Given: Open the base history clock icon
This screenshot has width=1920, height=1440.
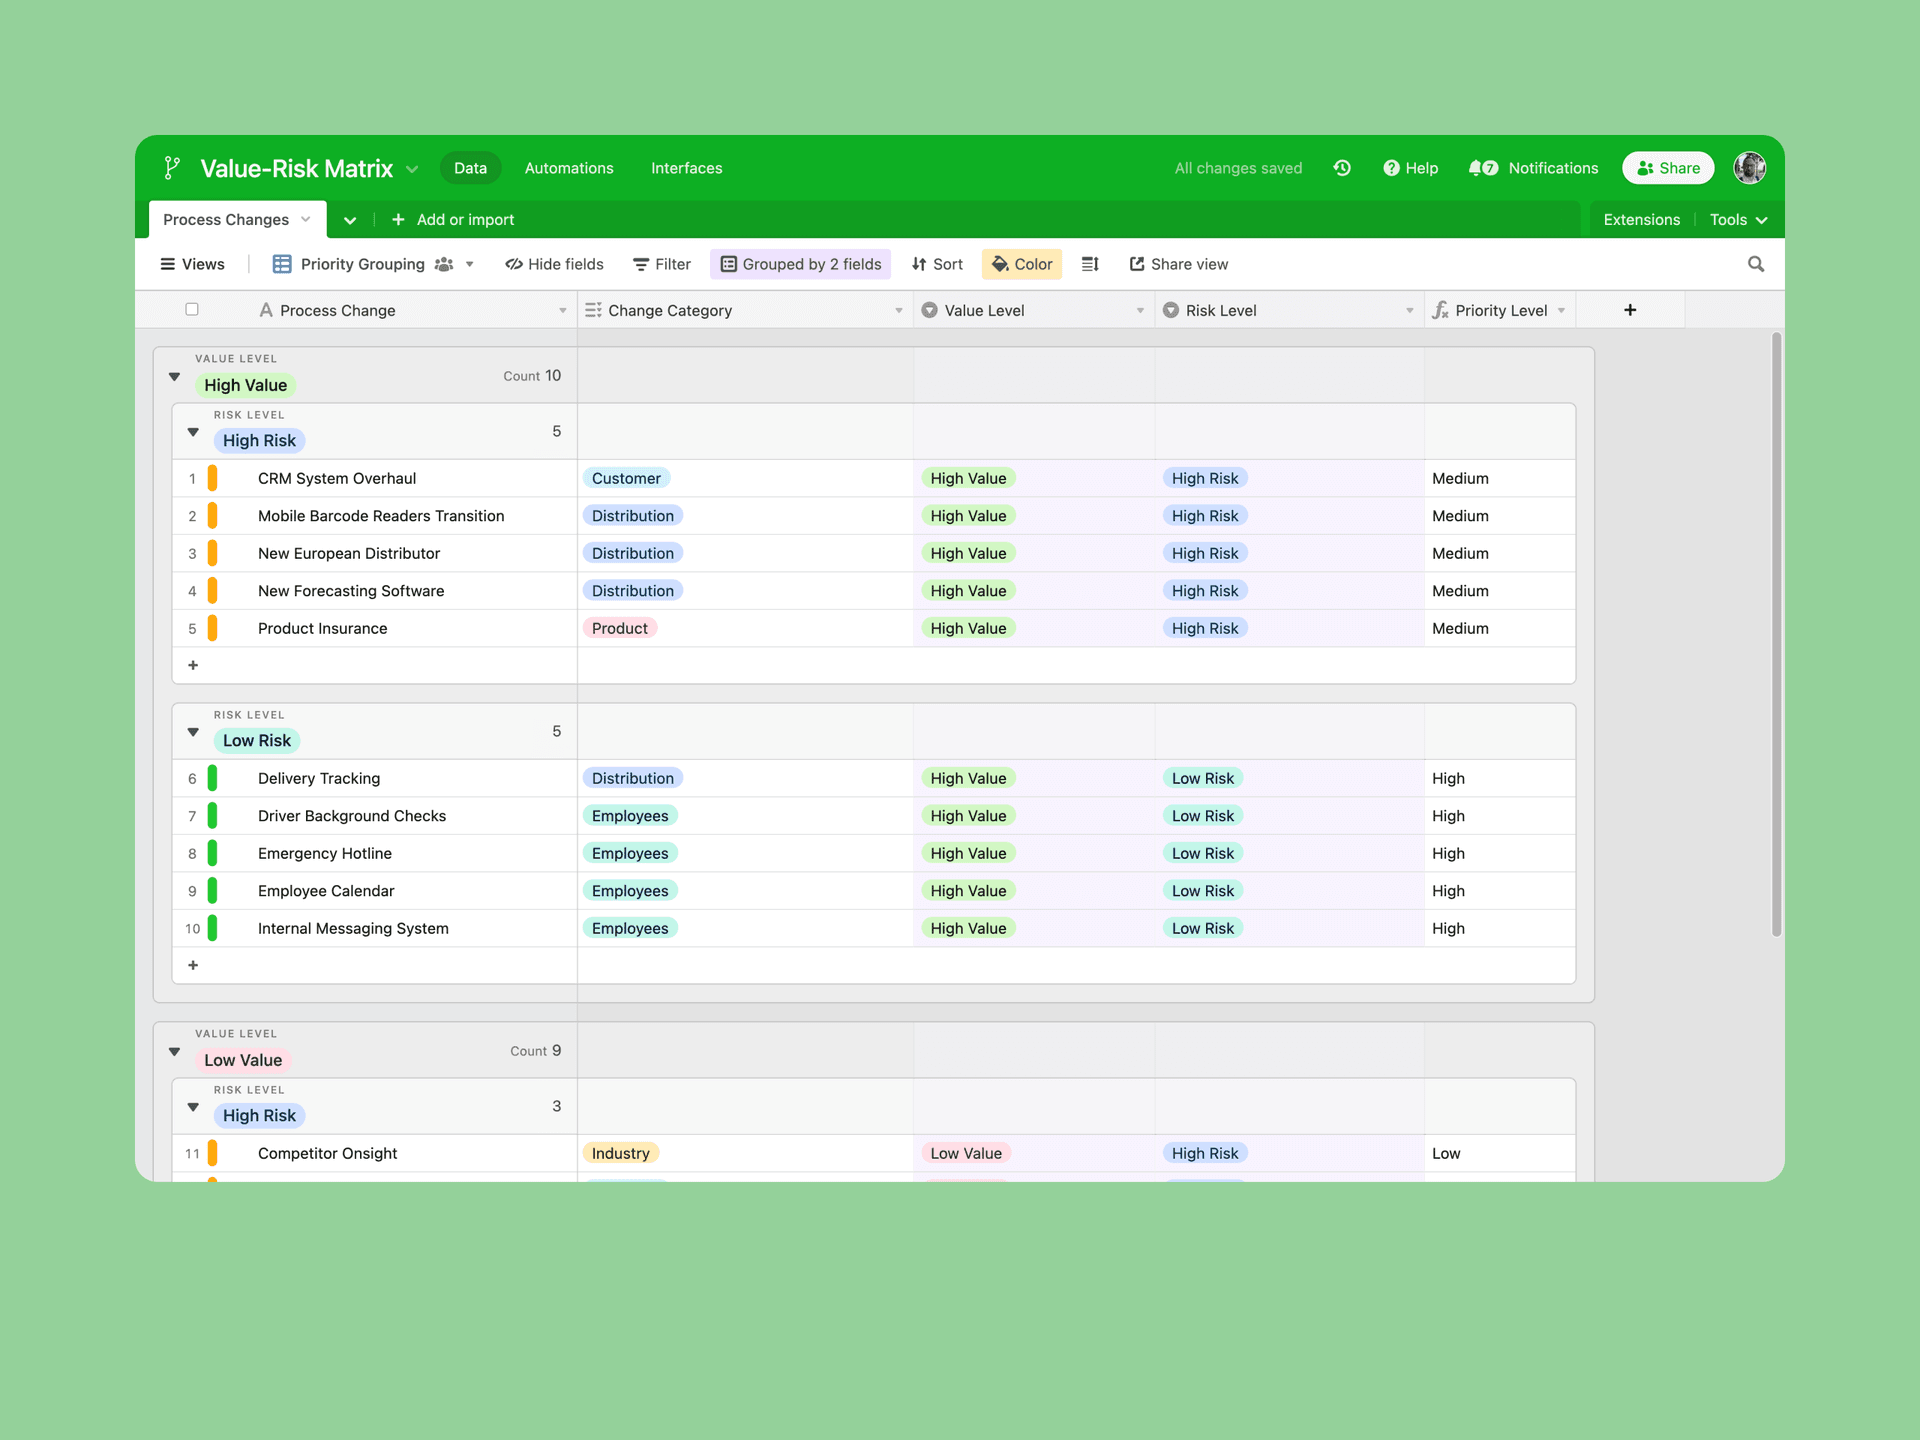Looking at the screenshot, I should point(1342,168).
